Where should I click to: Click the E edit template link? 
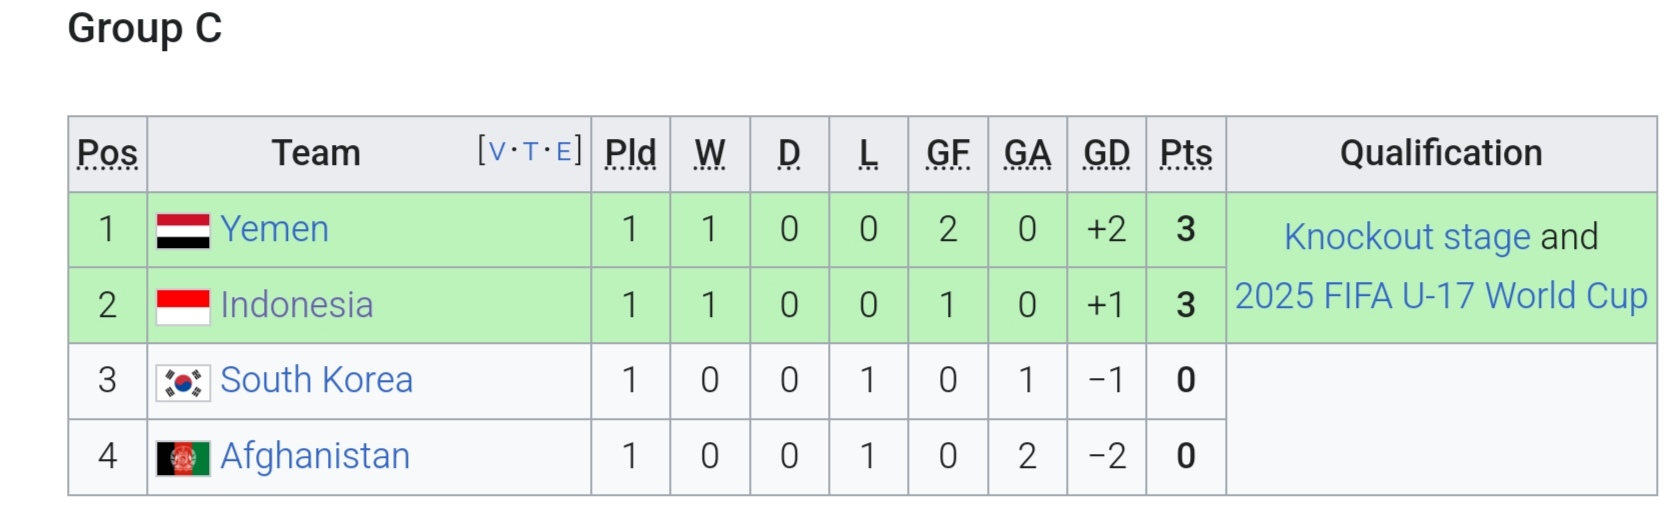click(564, 151)
